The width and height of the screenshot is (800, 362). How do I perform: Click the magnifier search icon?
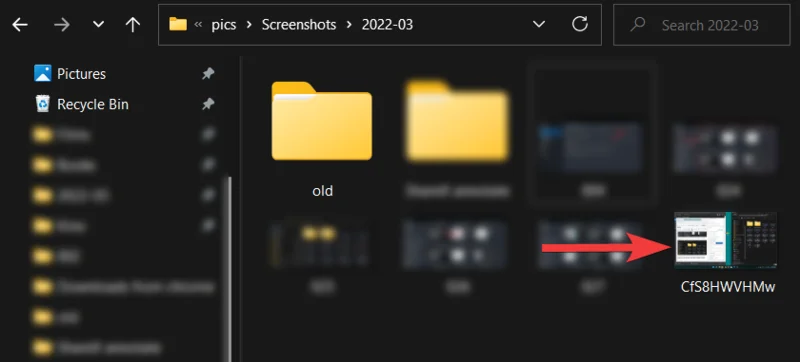point(638,24)
